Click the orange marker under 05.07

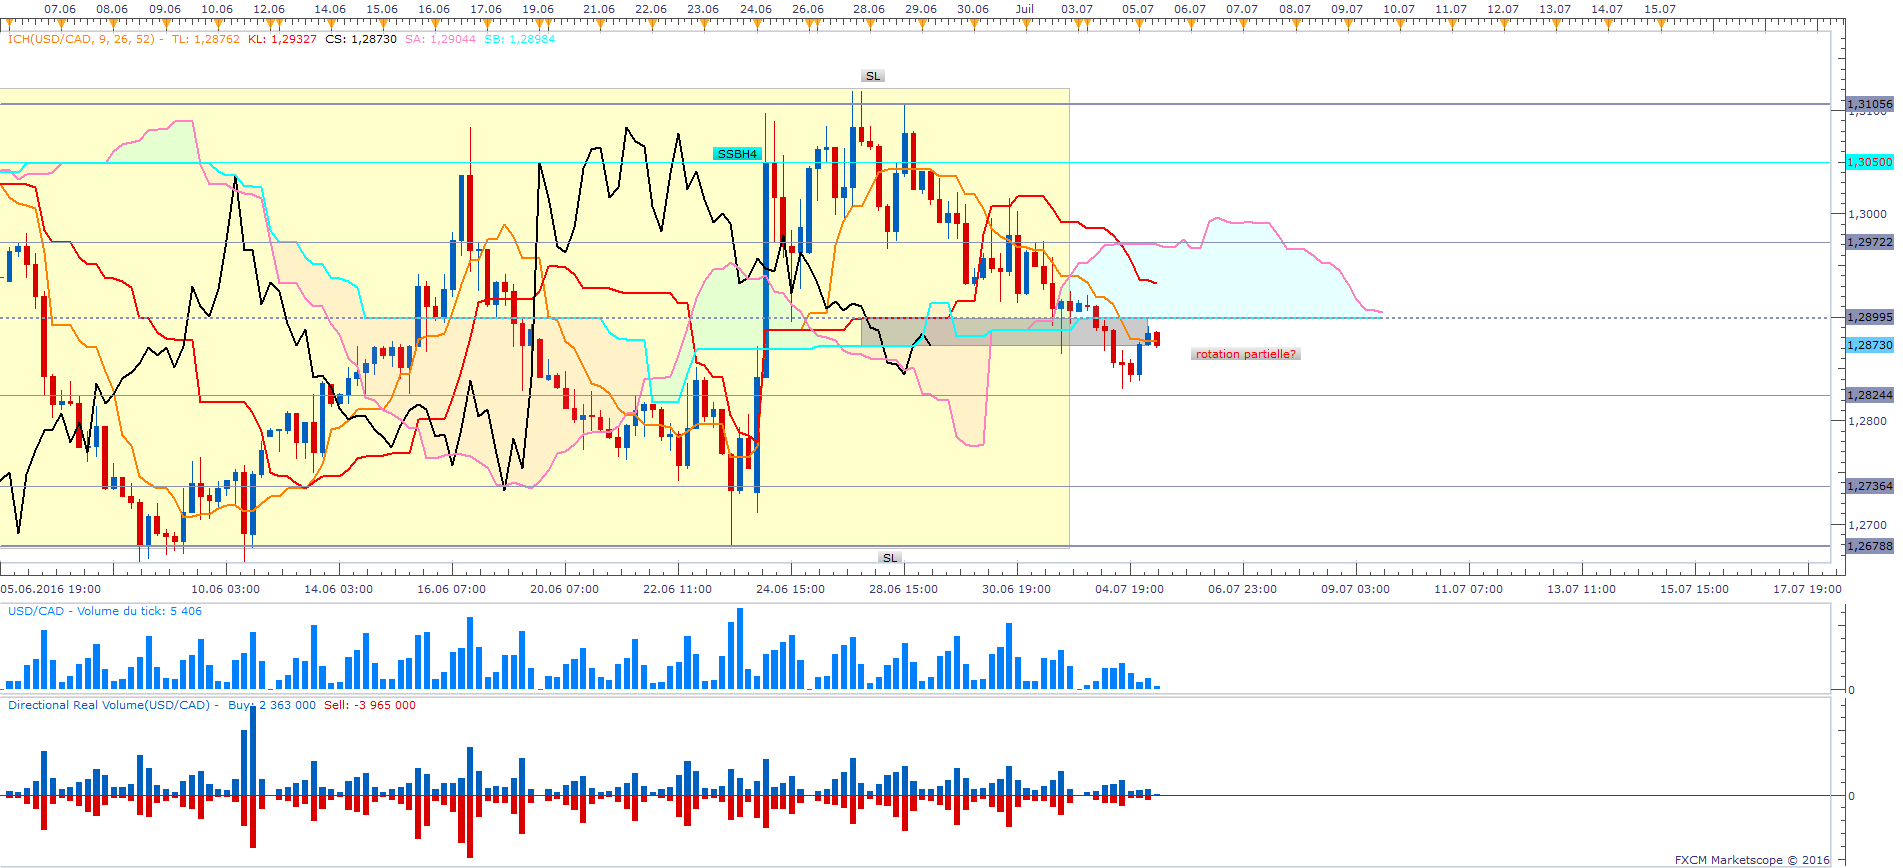coord(1138,21)
